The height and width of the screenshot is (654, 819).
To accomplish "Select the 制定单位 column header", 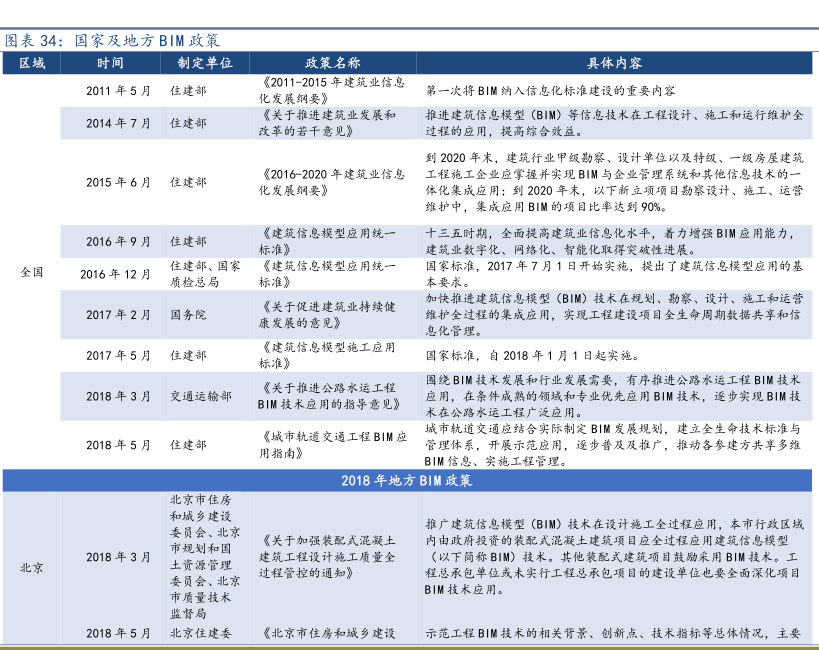I will pyautogui.click(x=205, y=63).
